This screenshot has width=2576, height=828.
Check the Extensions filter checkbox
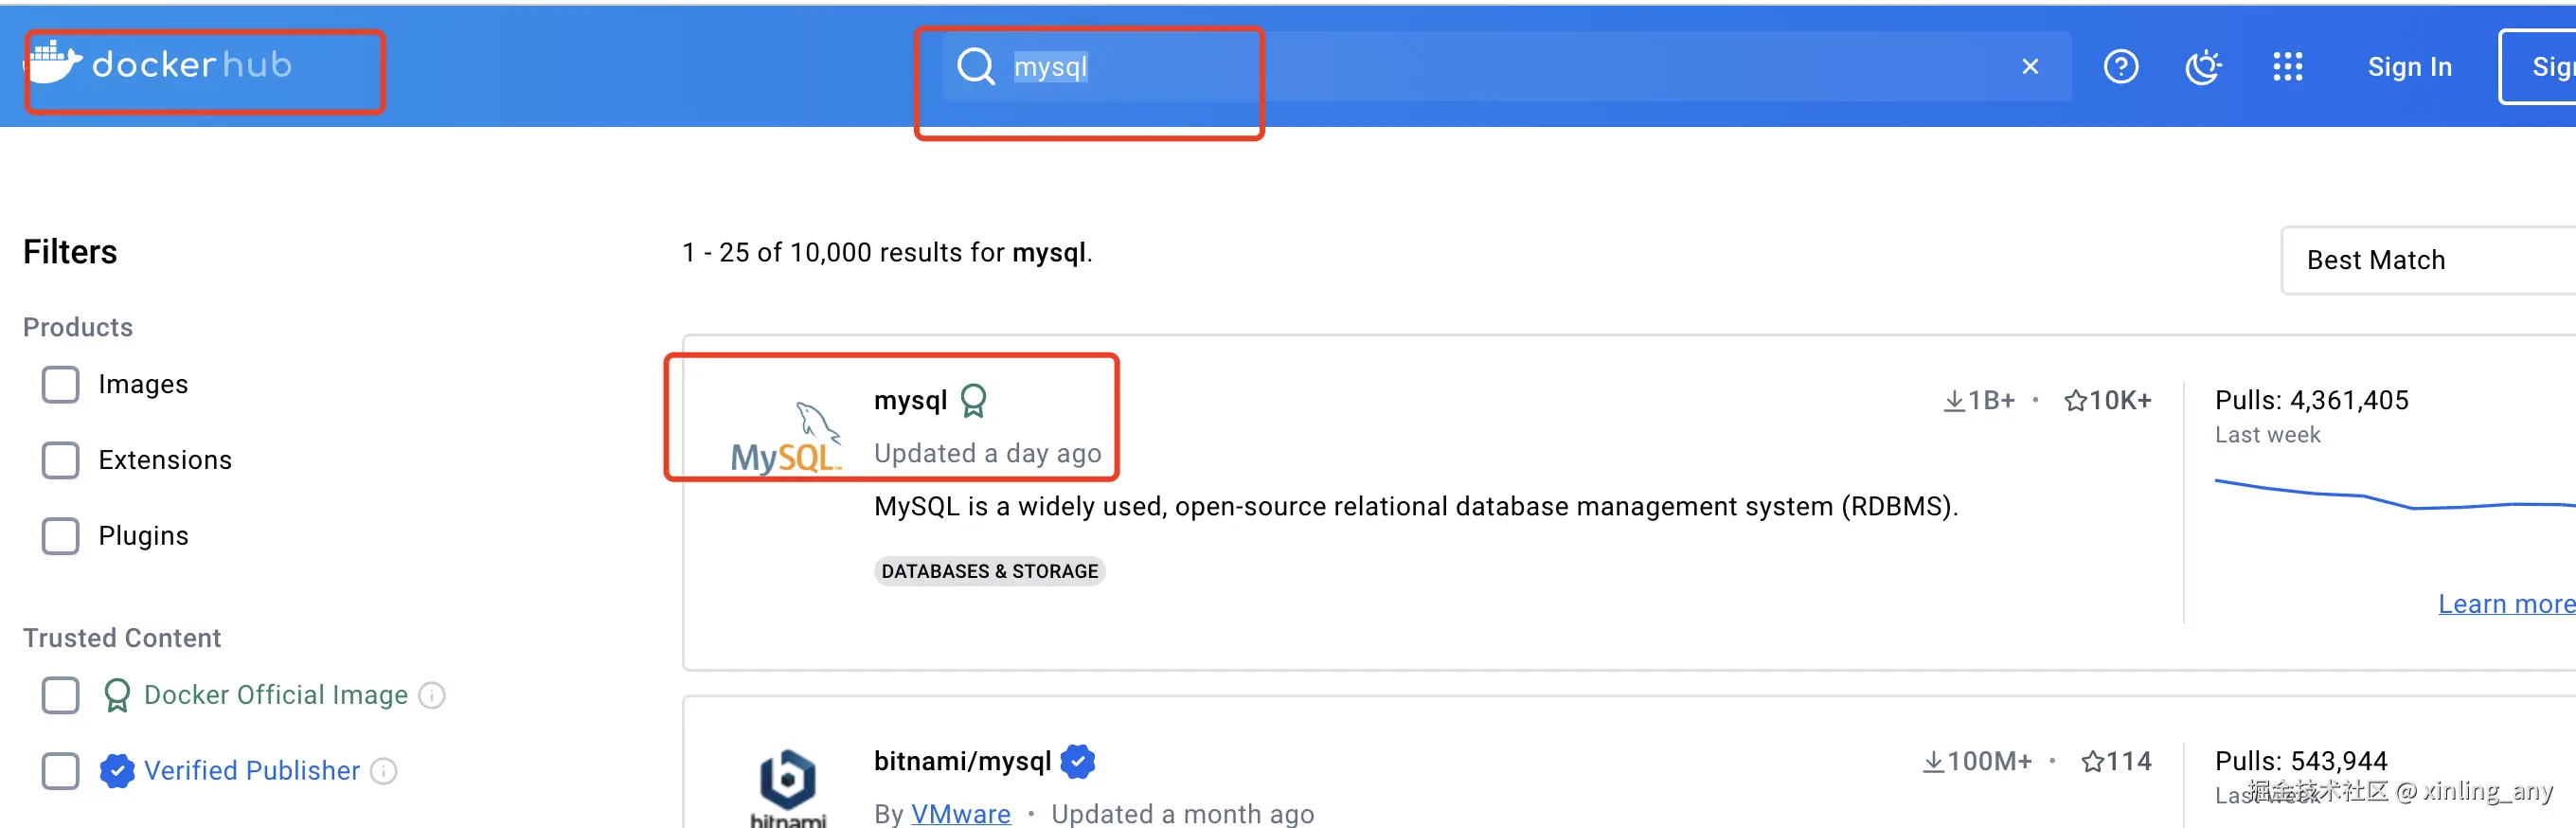tap(61, 460)
